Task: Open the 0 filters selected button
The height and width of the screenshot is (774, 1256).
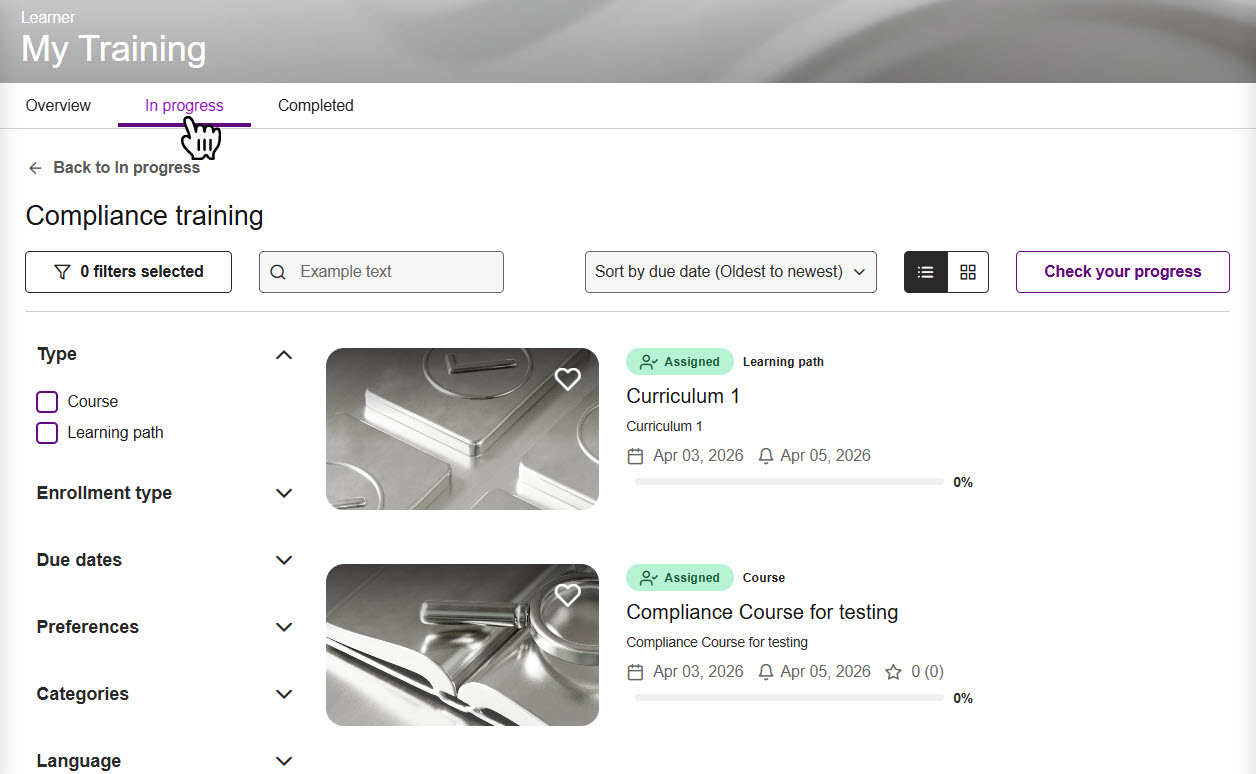Action: click(128, 272)
